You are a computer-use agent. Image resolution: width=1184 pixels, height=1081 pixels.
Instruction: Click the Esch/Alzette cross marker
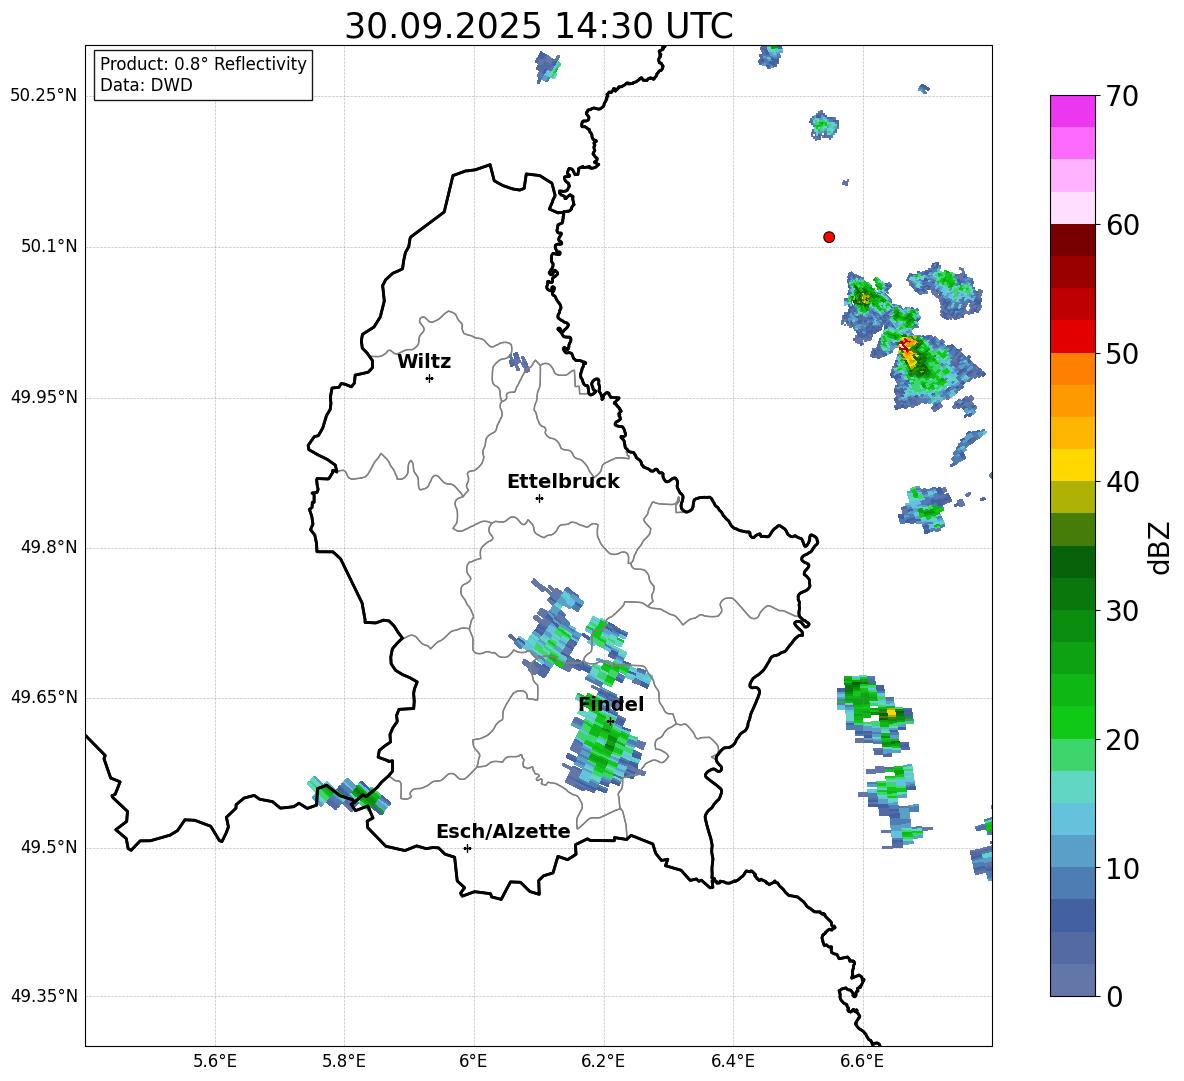click(467, 848)
